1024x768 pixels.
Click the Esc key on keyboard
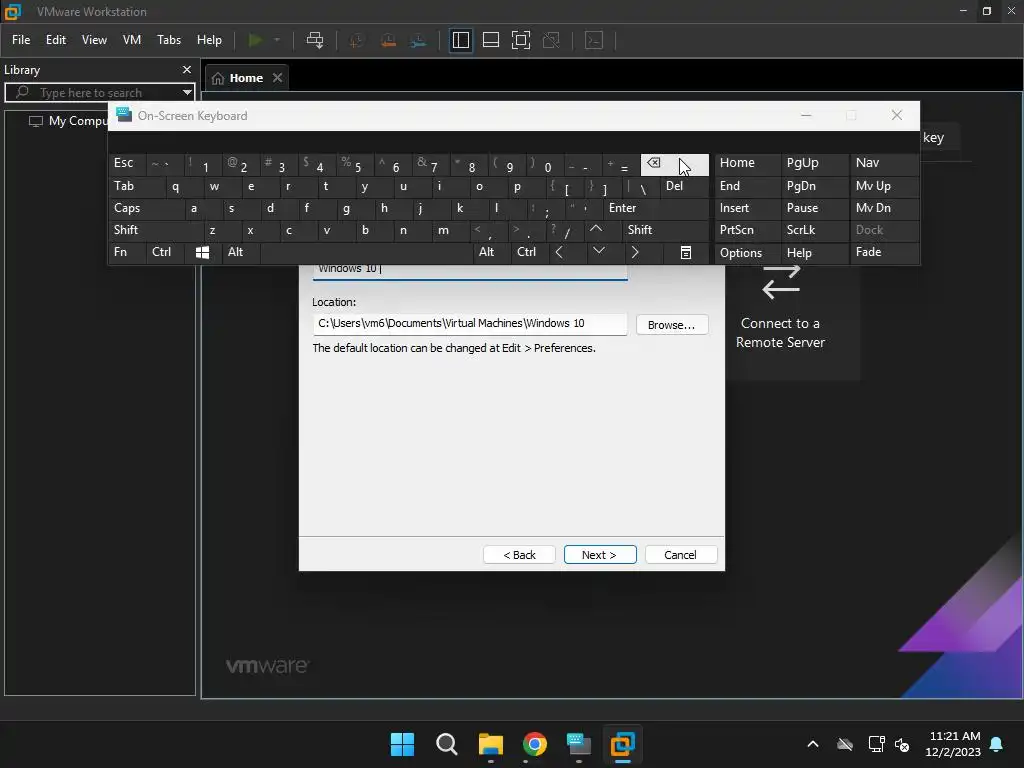127,163
